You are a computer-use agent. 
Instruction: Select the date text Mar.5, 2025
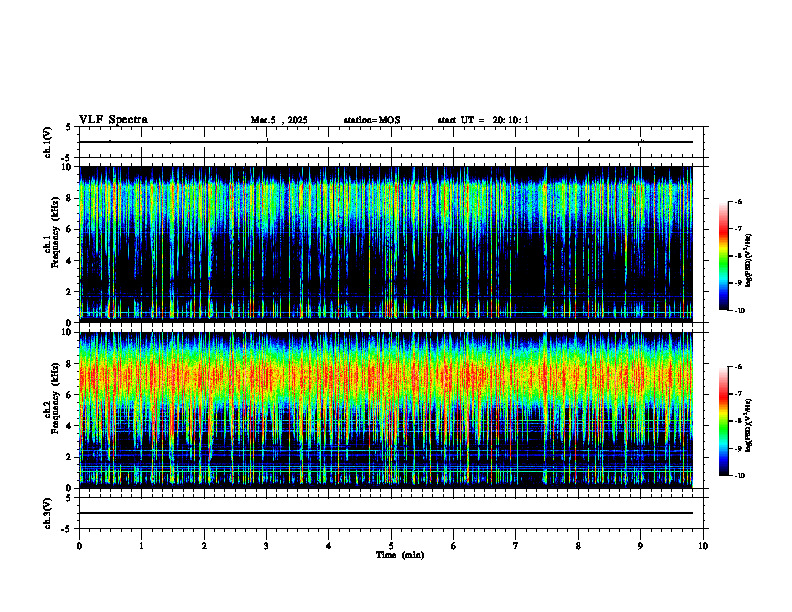(x=279, y=120)
